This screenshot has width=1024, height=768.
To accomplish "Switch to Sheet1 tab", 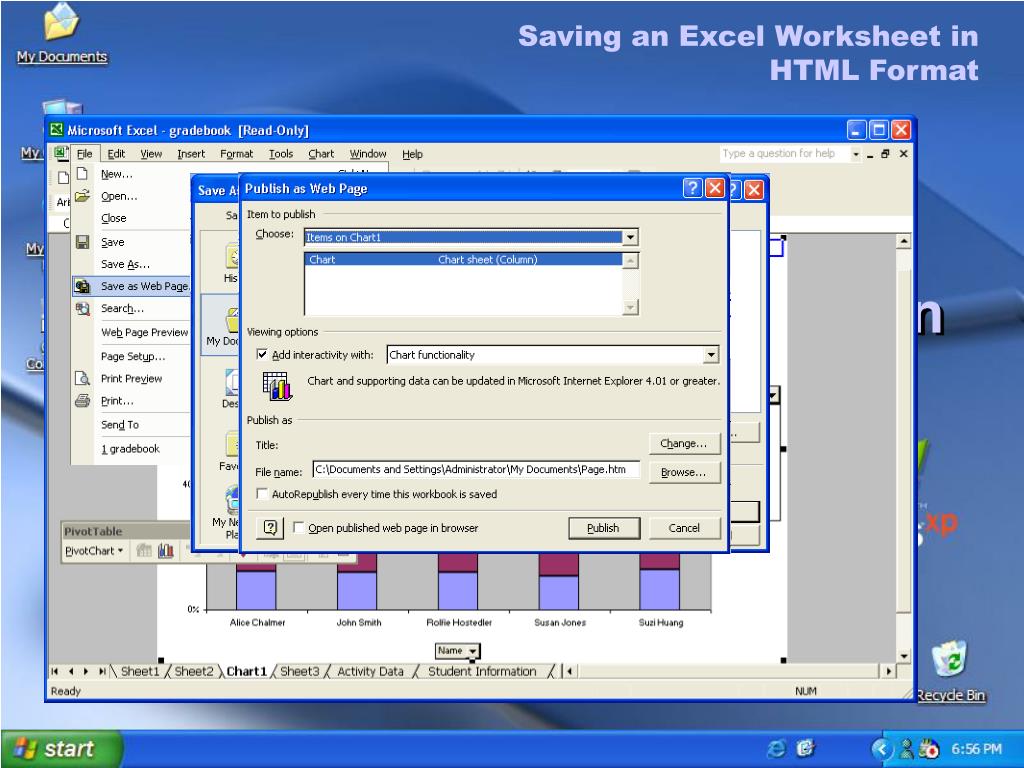I will (140, 671).
